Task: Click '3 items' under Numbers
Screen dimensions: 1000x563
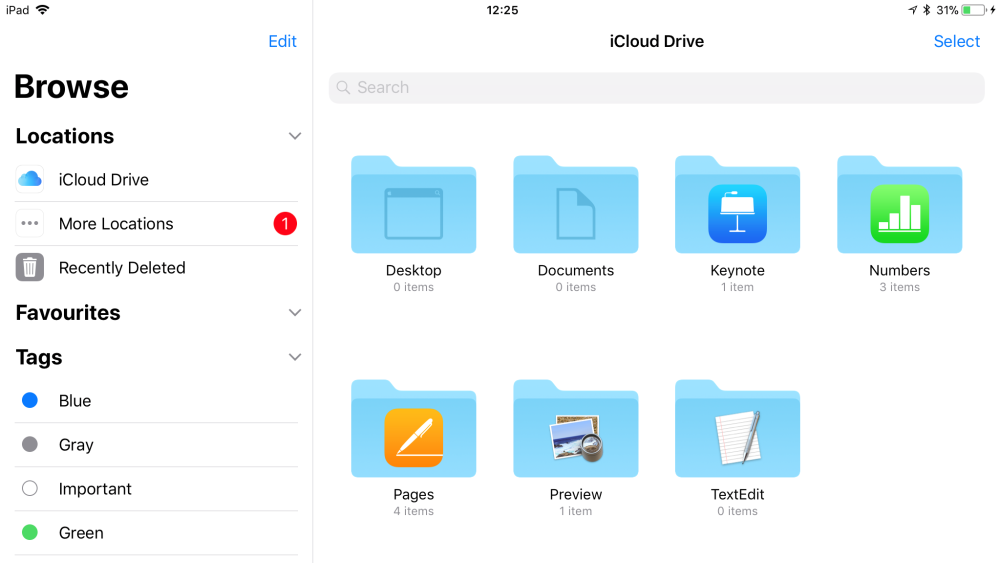Action: point(899,287)
